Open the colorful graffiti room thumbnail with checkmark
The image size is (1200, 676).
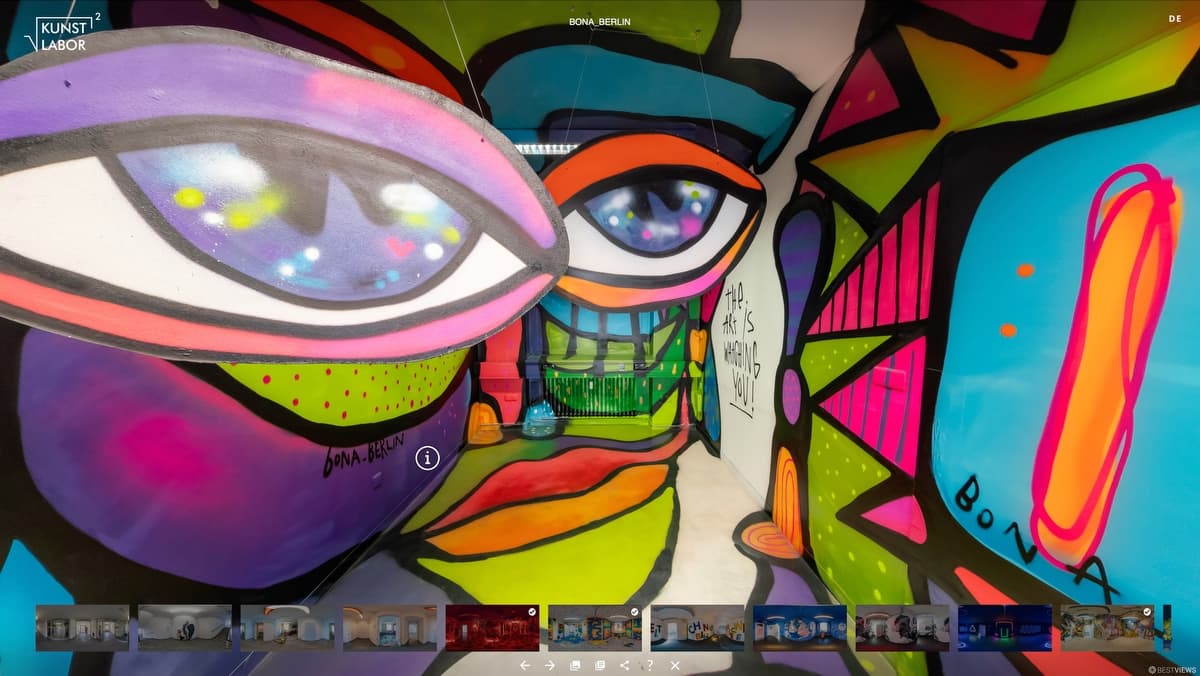594,628
